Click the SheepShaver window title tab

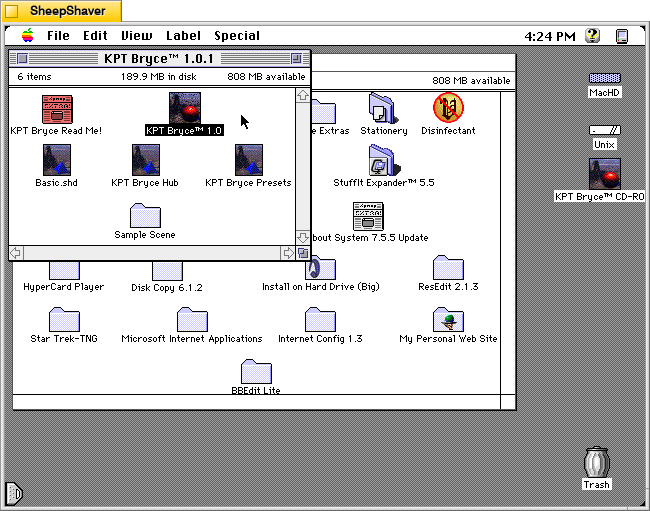[62, 11]
